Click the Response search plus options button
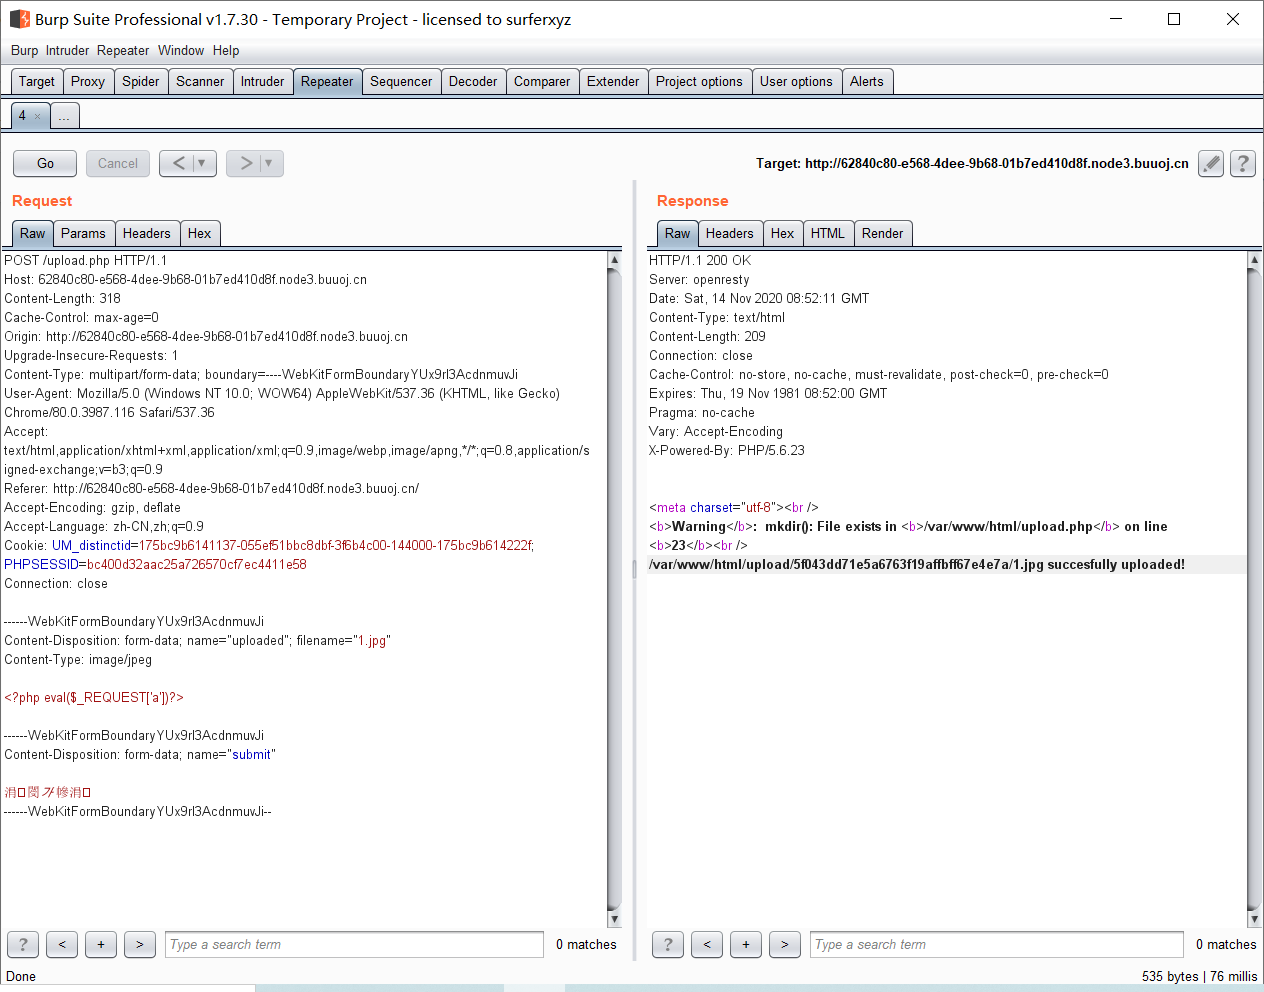 (746, 944)
